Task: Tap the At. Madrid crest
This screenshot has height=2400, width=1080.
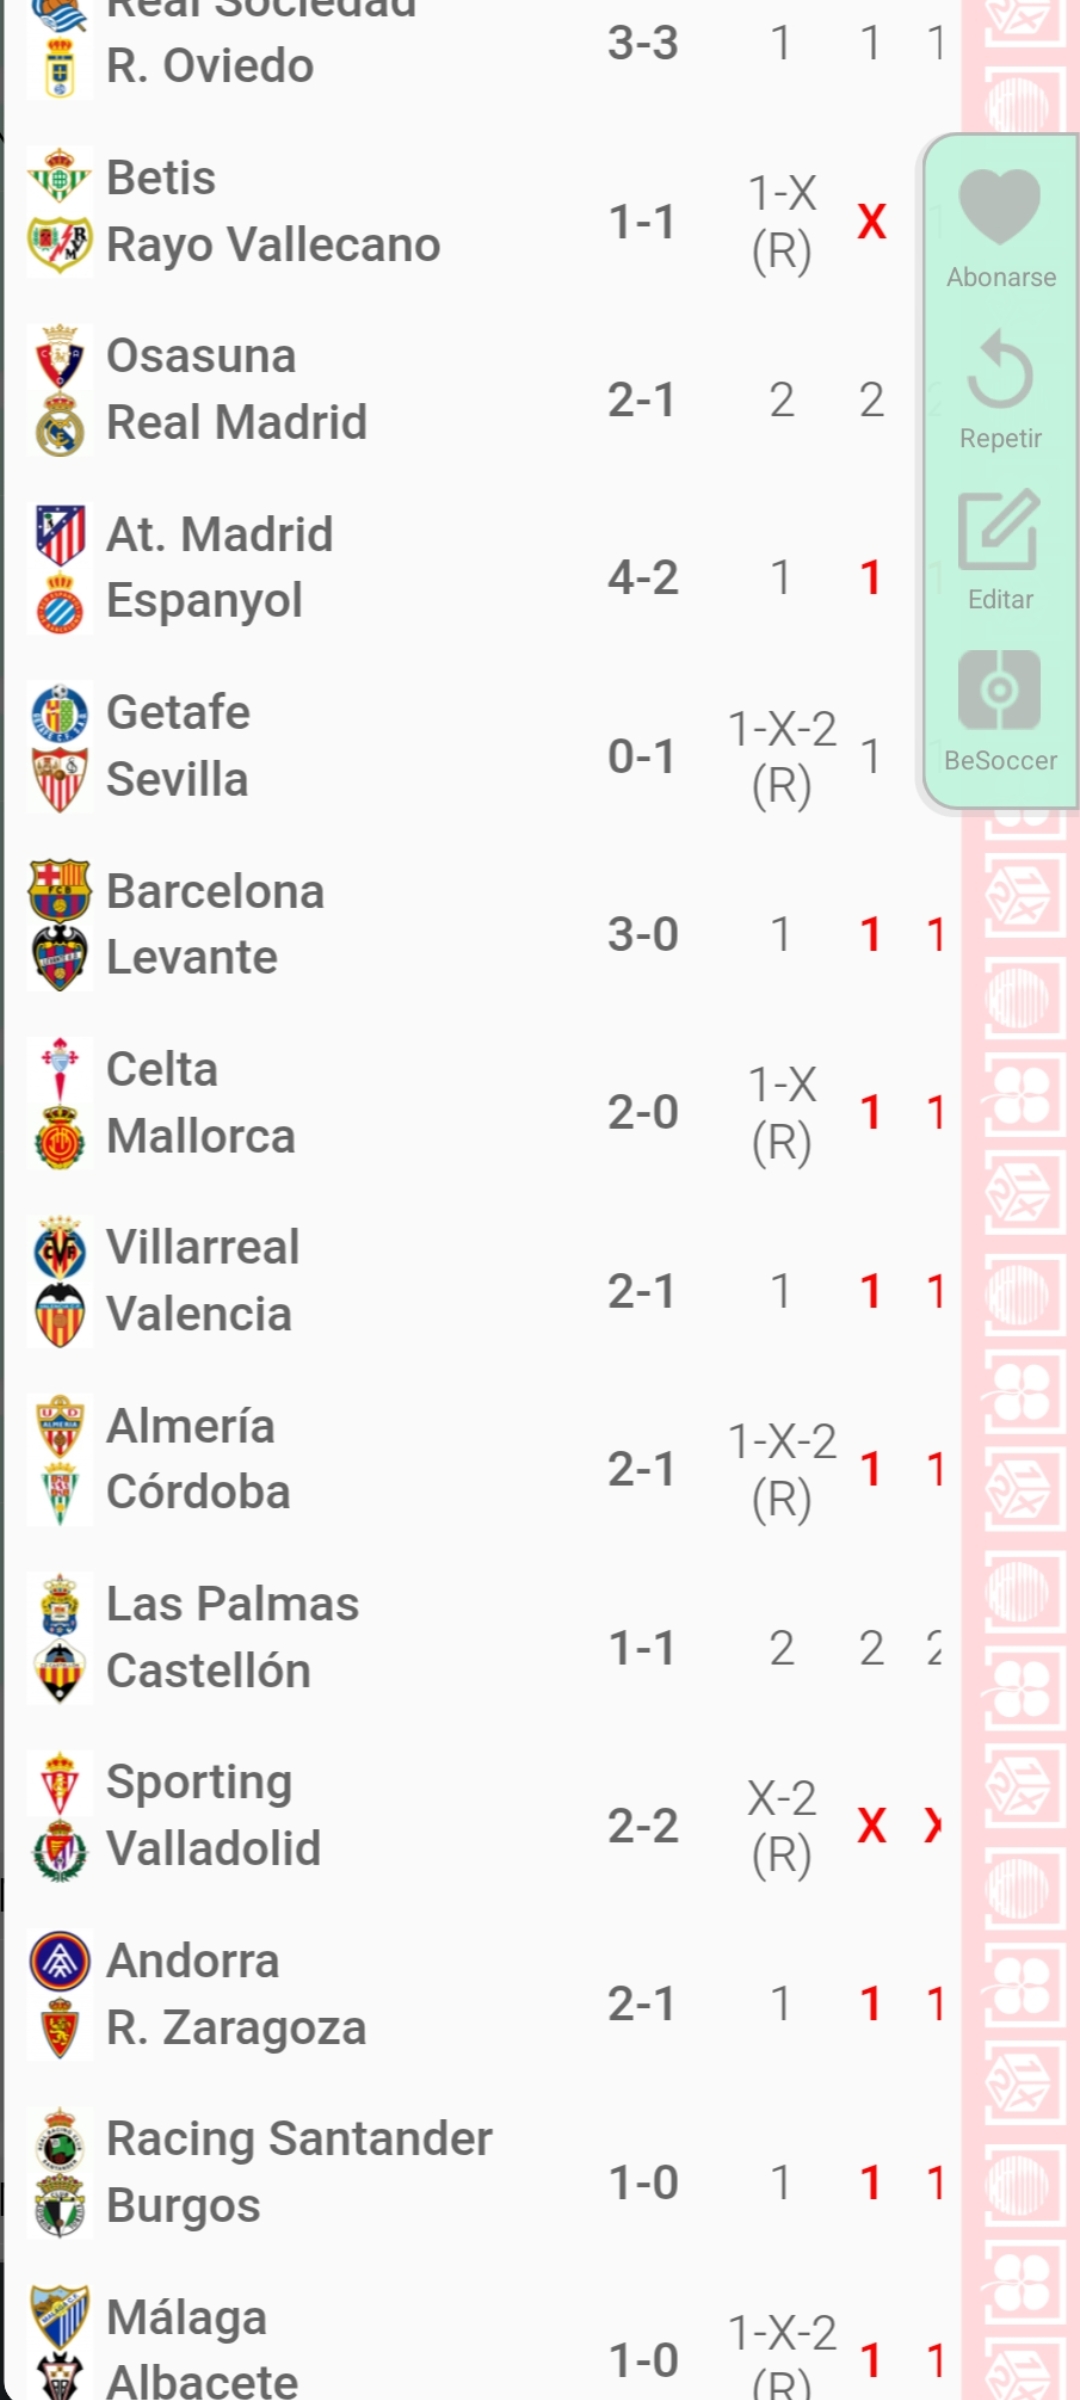Action: [60, 534]
